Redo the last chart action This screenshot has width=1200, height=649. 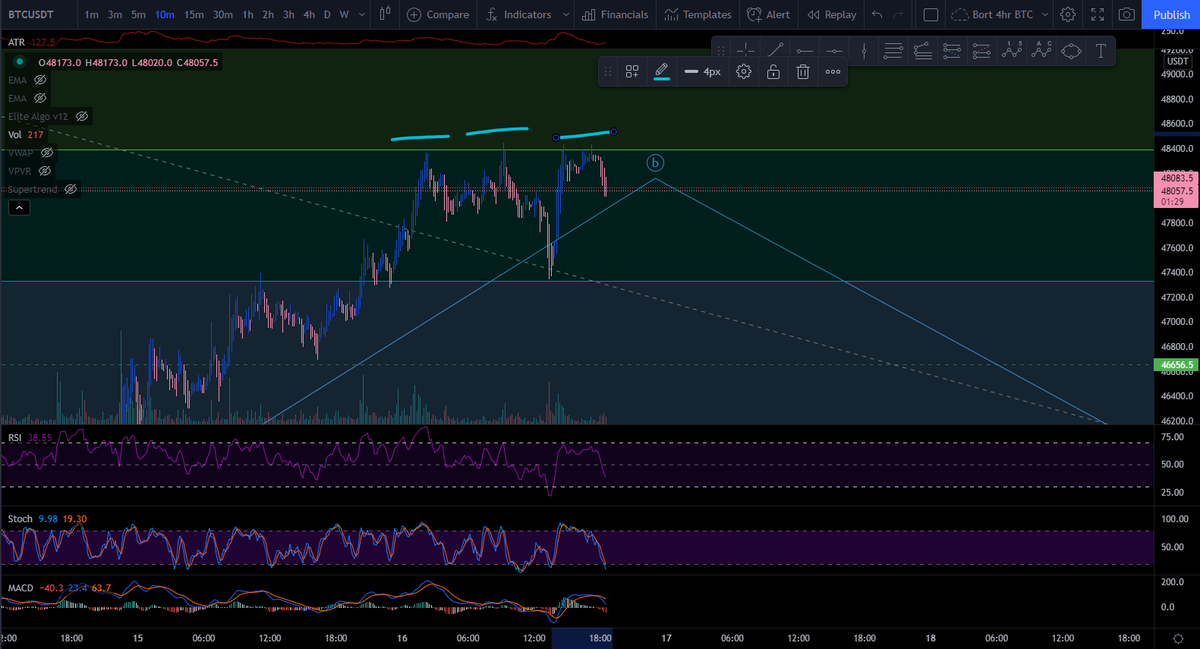[898, 14]
